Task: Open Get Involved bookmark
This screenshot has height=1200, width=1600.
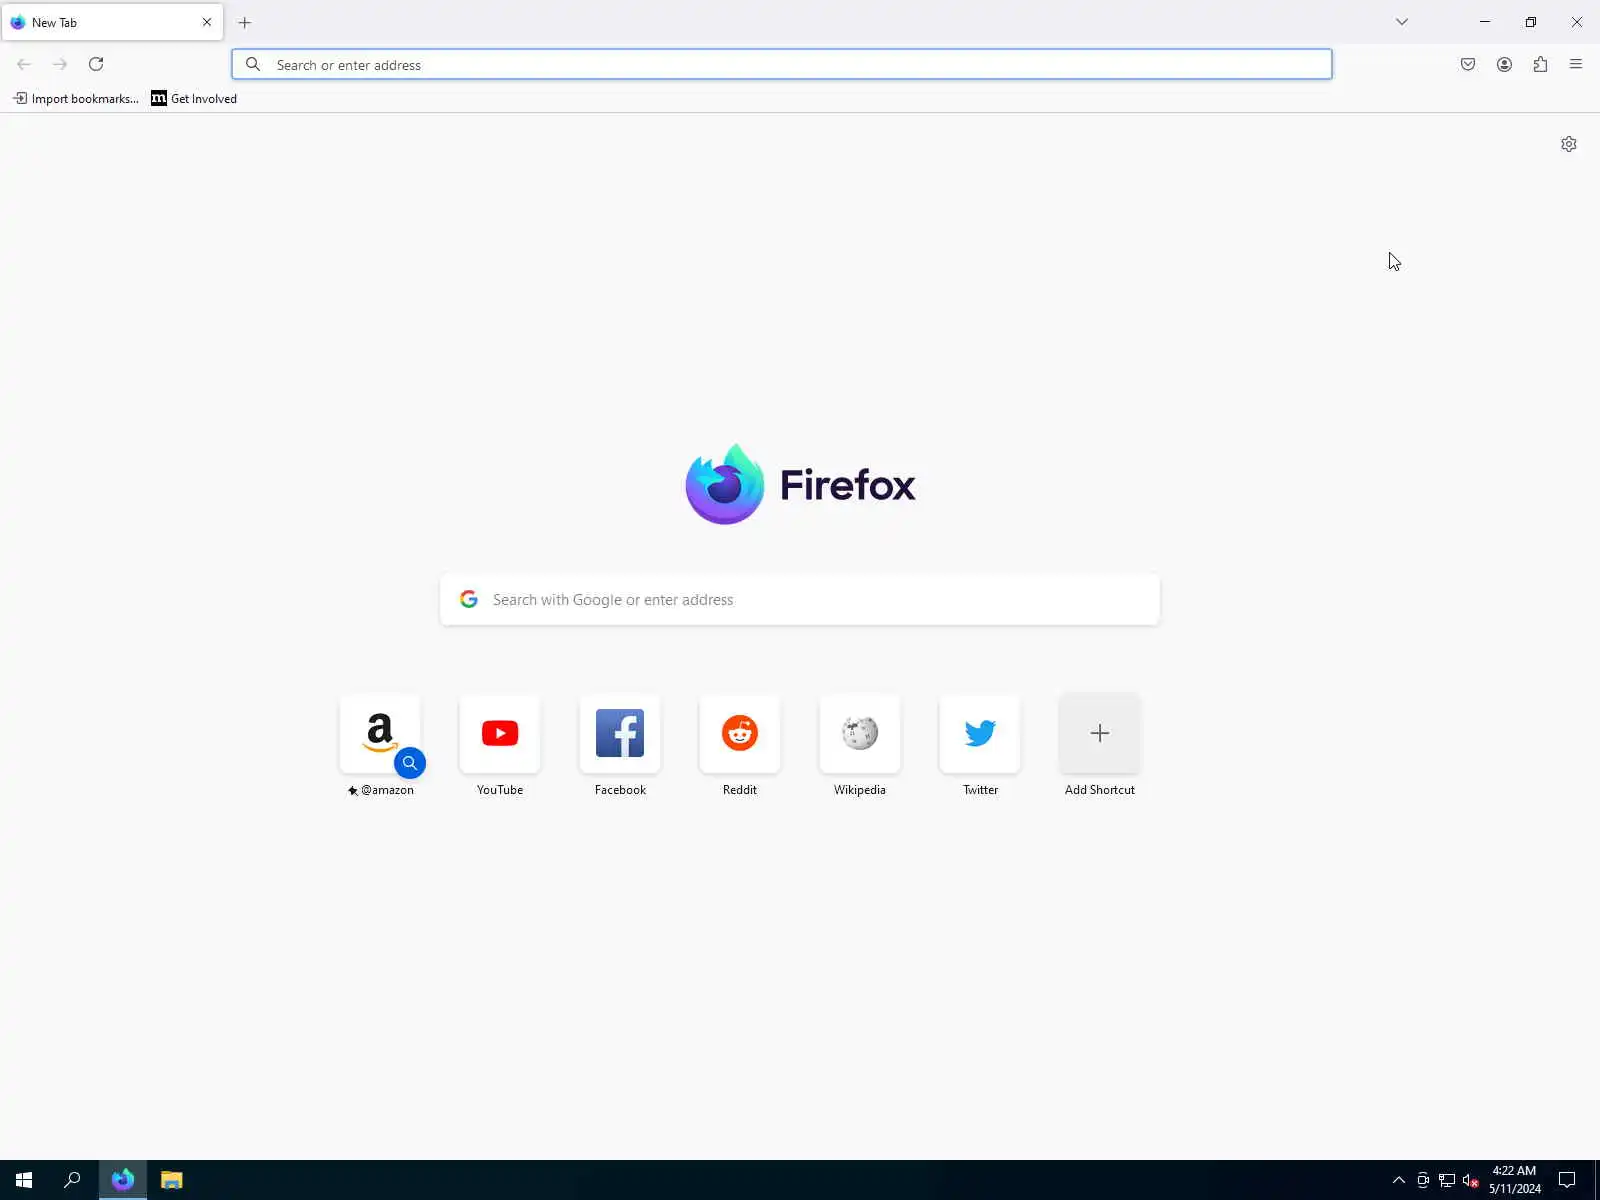Action: [x=194, y=98]
